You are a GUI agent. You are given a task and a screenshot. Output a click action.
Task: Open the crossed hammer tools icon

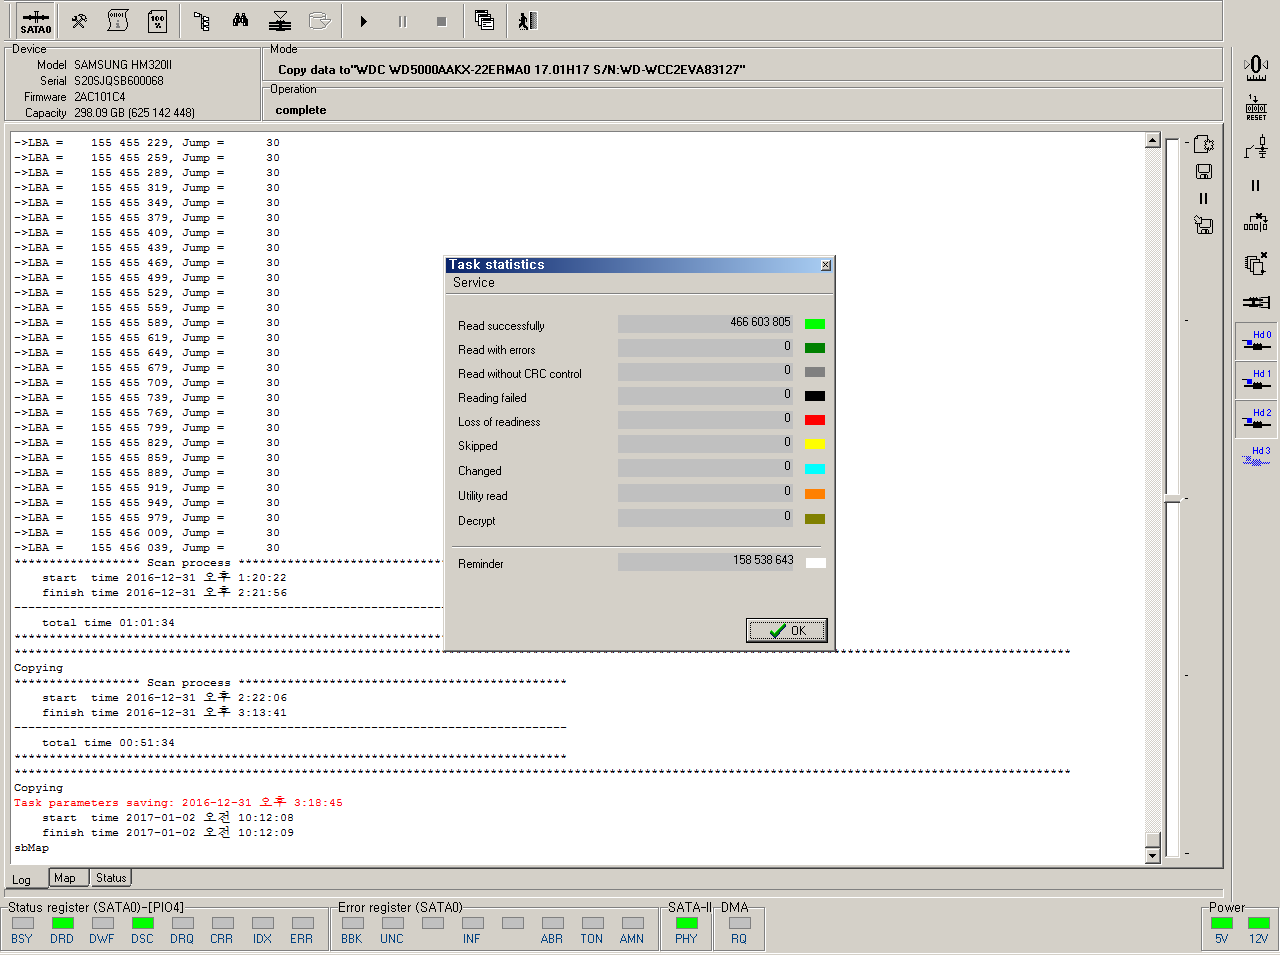coord(79,21)
